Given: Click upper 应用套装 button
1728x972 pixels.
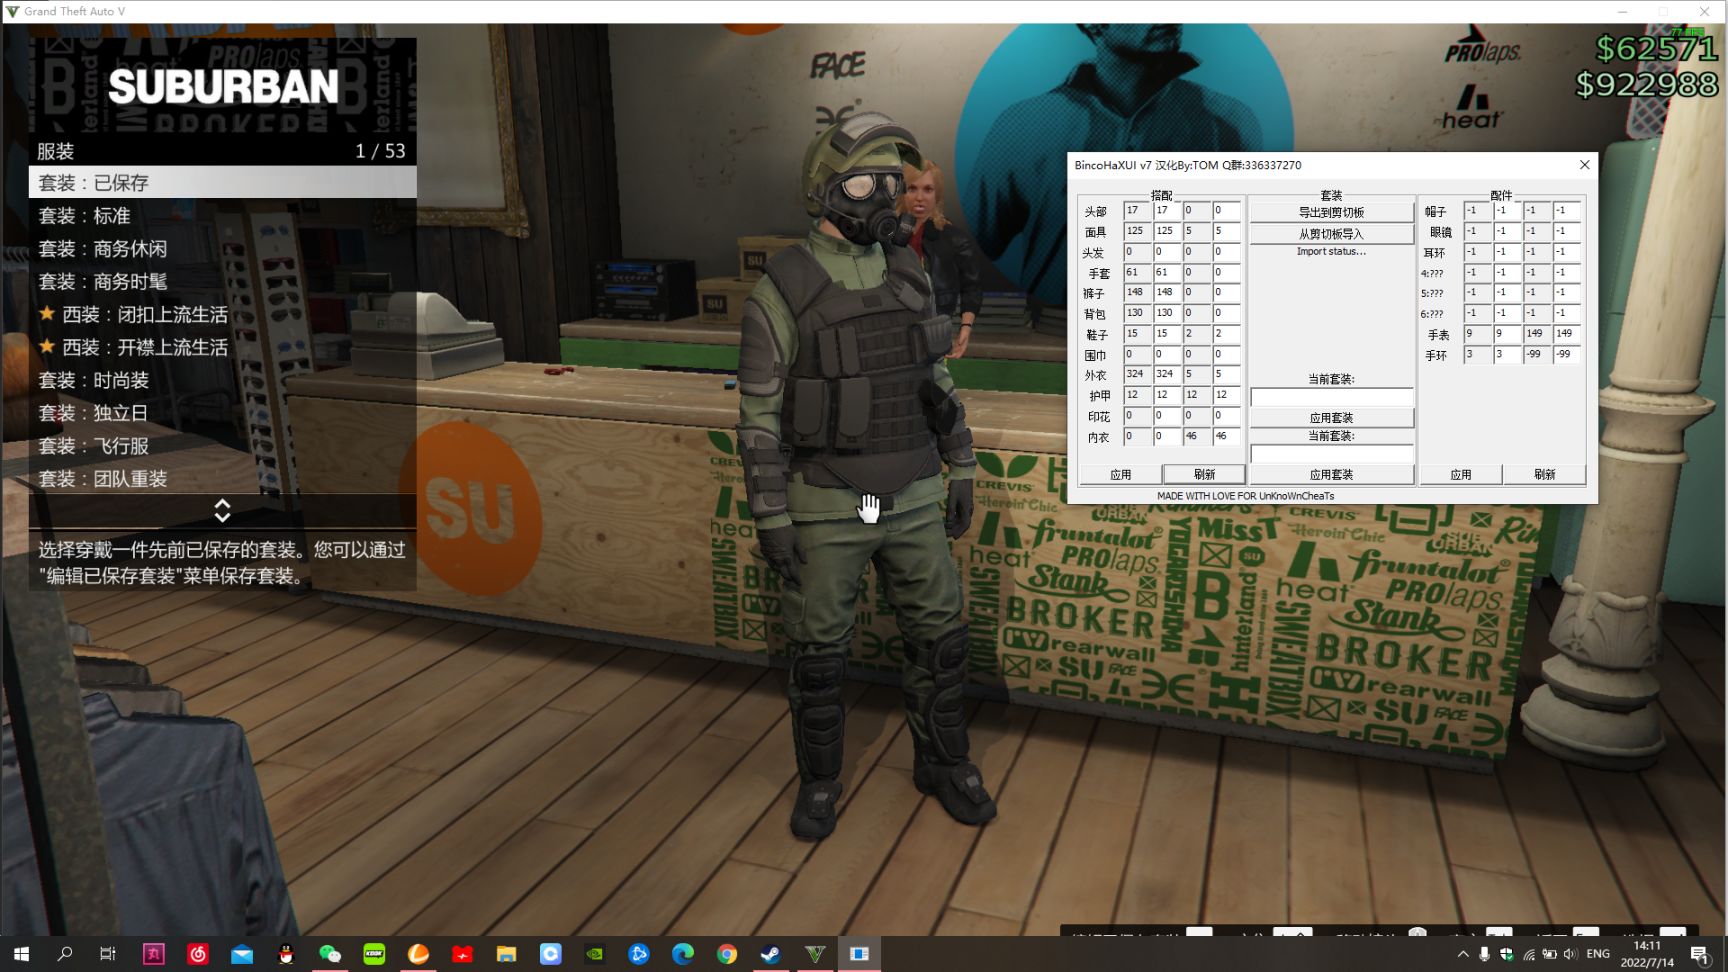Looking at the screenshot, I should click(1331, 417).
